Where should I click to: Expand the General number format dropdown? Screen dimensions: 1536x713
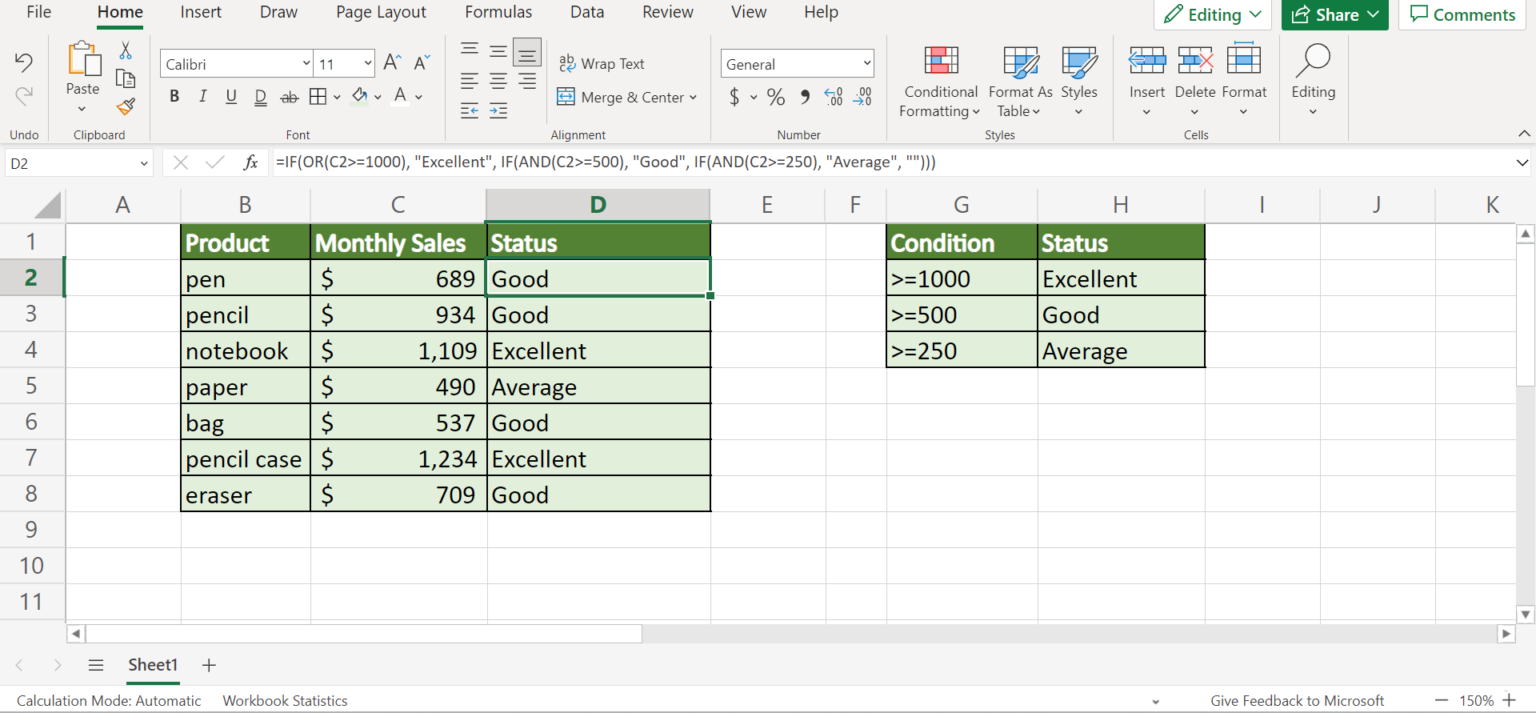pos(866,64)
